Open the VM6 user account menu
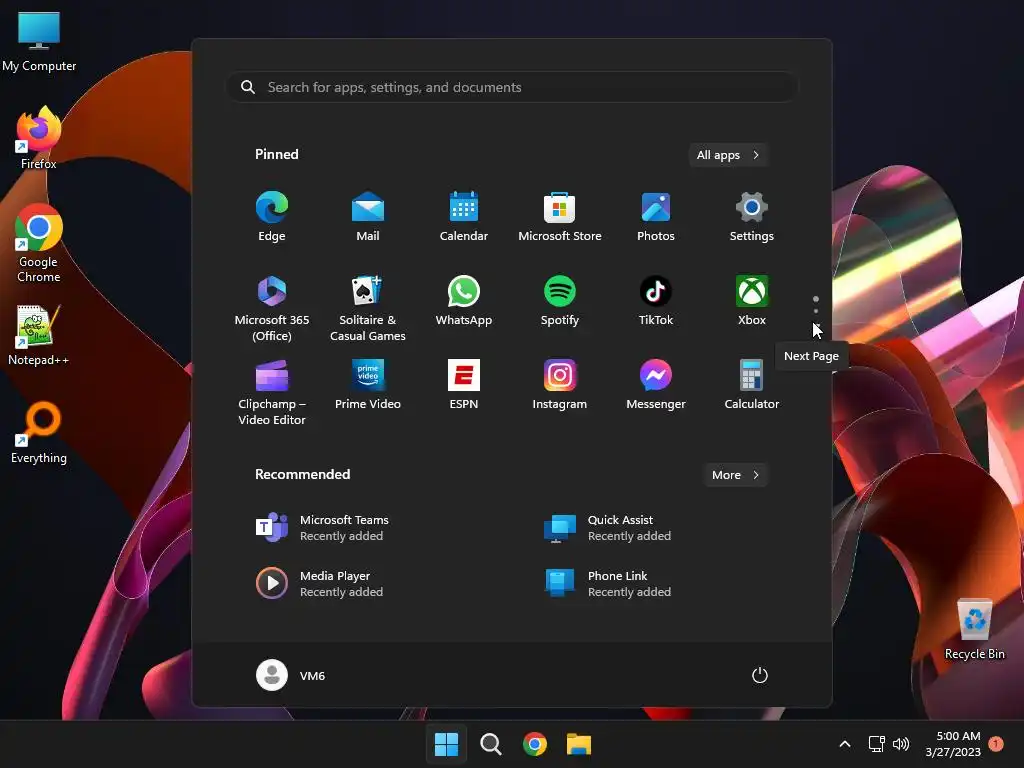The width and height of the screenshot is (1024, 768). click(291, 675)
